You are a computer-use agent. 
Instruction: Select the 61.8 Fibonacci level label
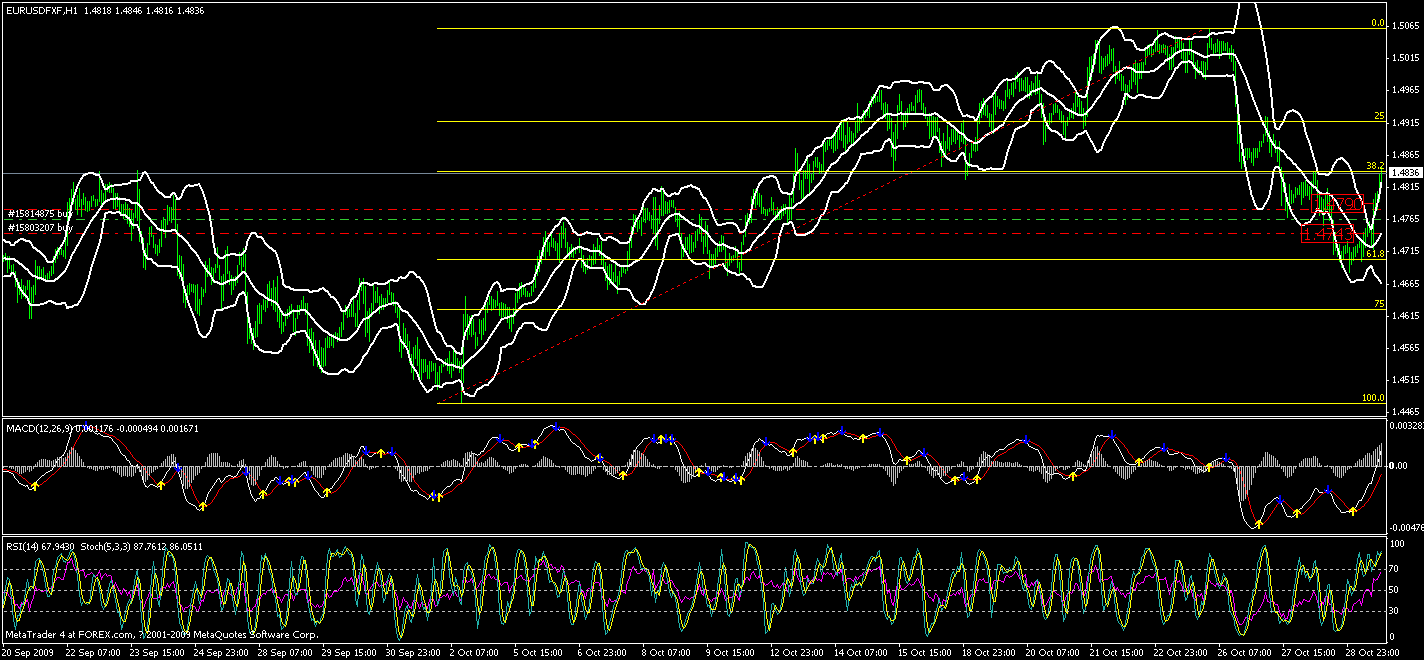(x=1374, y=254)
